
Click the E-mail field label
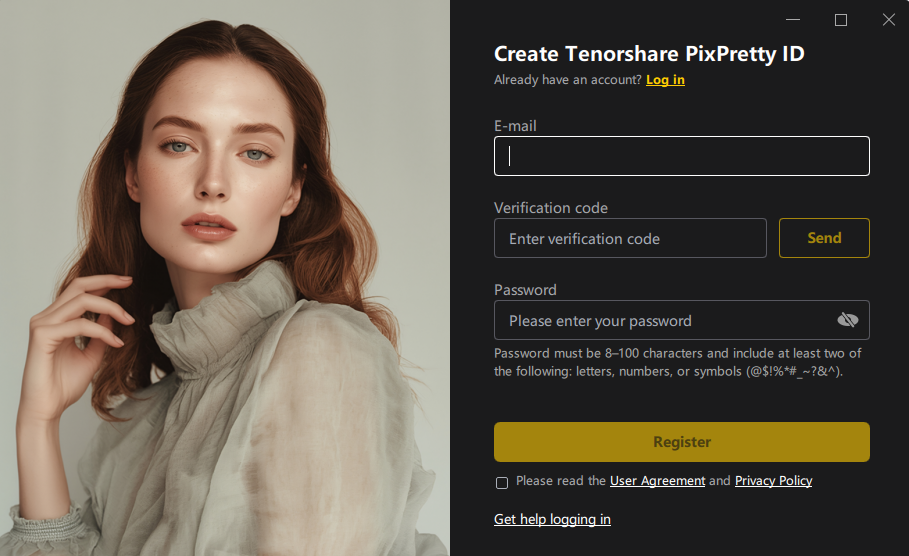tap(515, 126)
